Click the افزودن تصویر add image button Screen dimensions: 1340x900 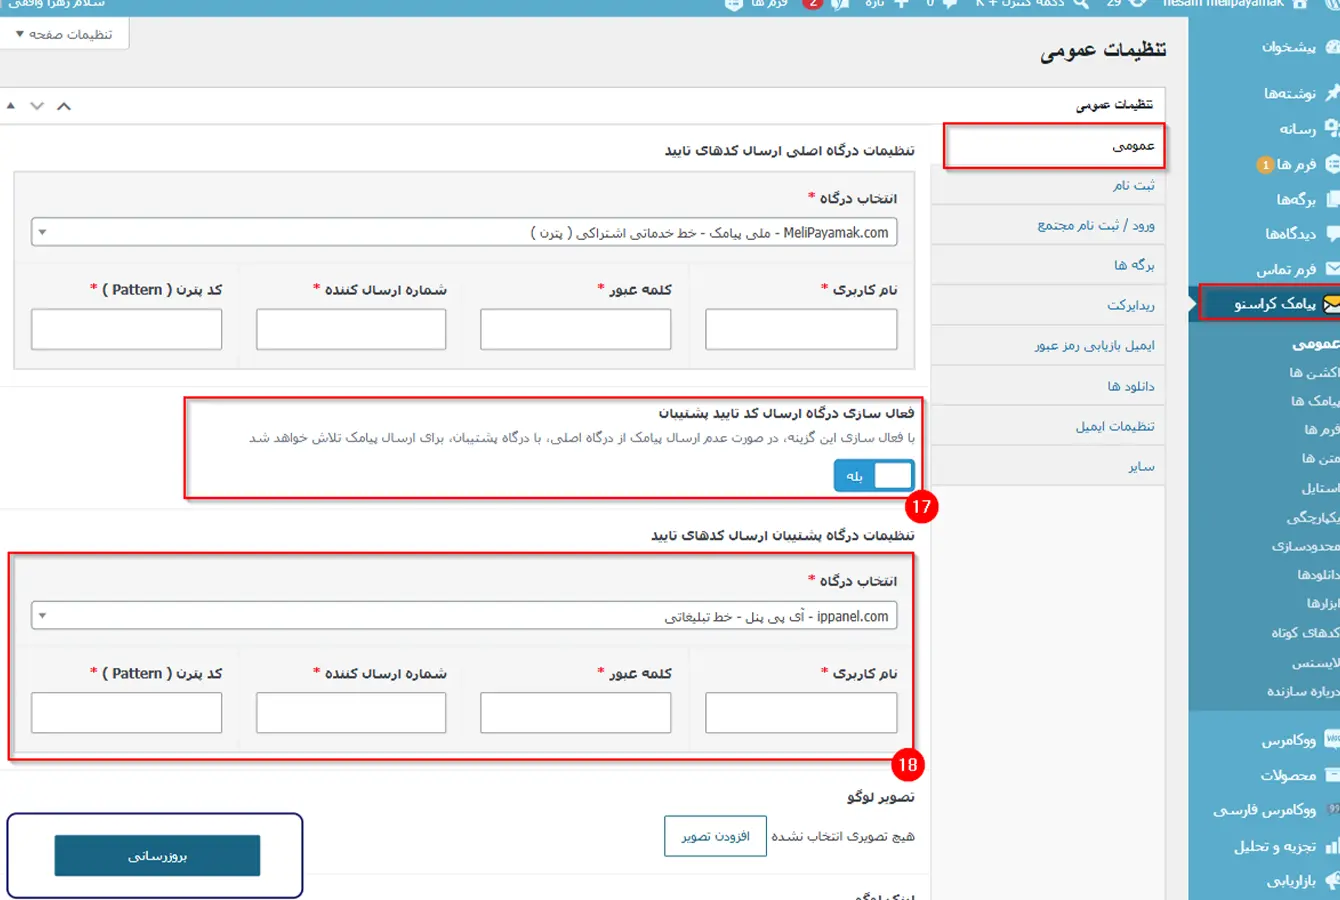click(x=715, y=836)
